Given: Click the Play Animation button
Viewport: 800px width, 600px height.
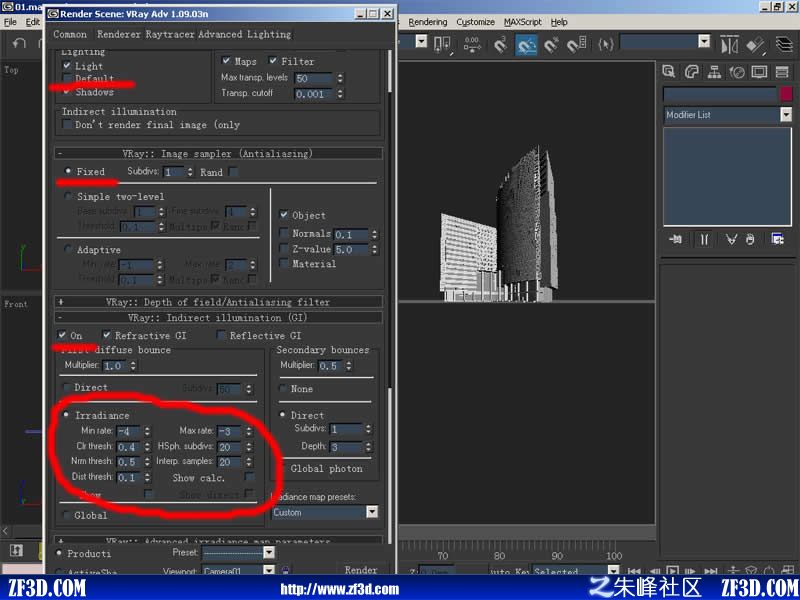Looking at the screenshot, I should [x=673, y=571].
